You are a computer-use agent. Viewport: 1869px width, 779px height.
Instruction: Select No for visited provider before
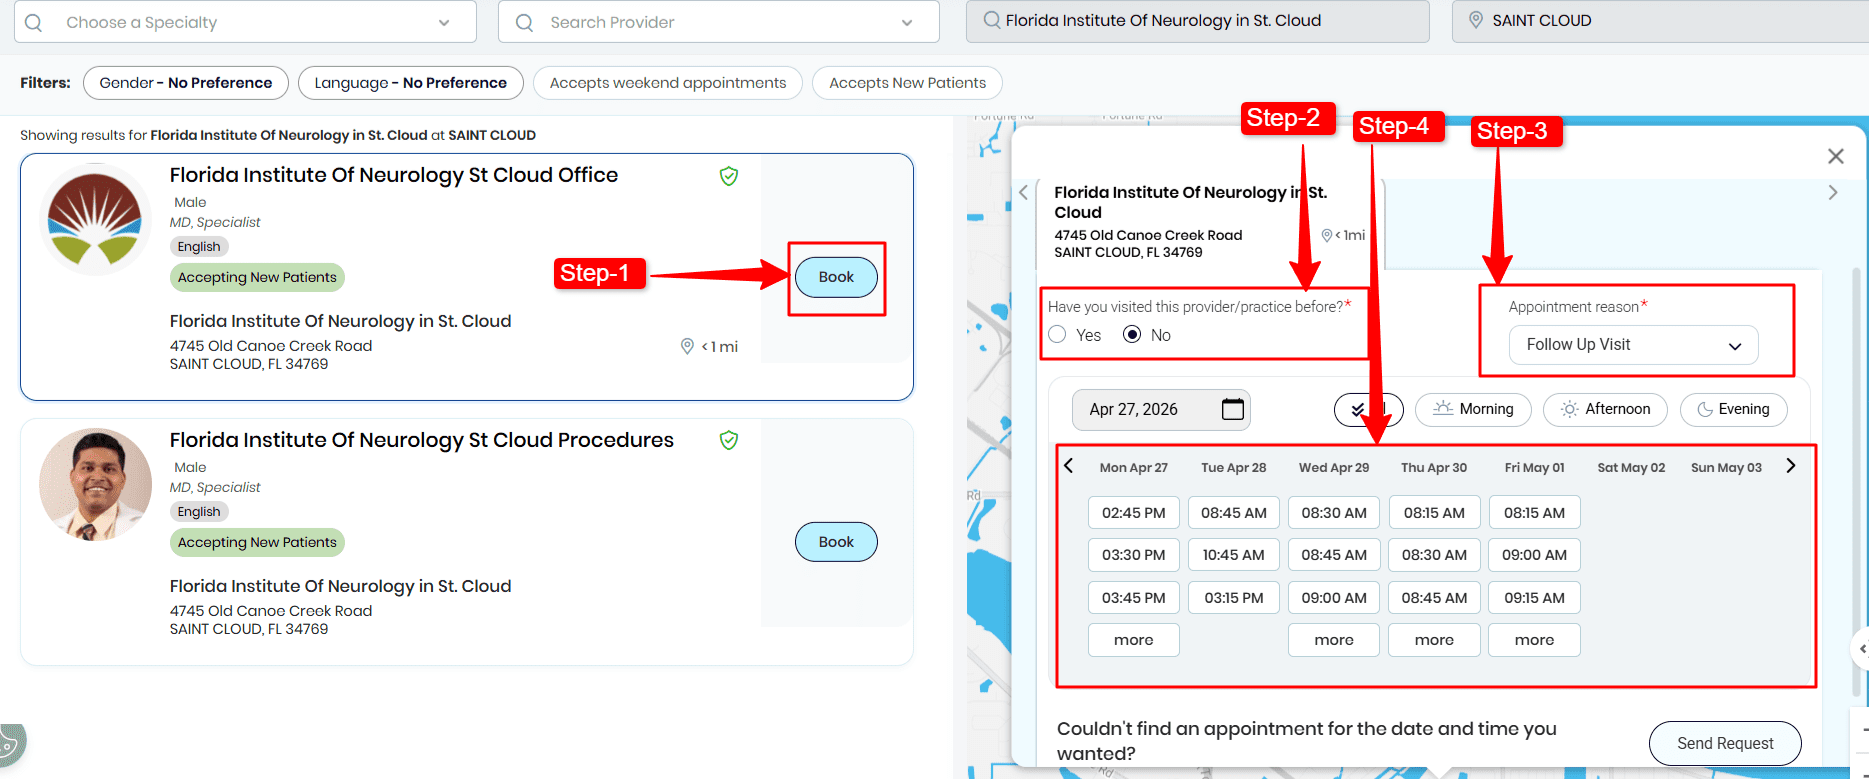point(1132,335)
